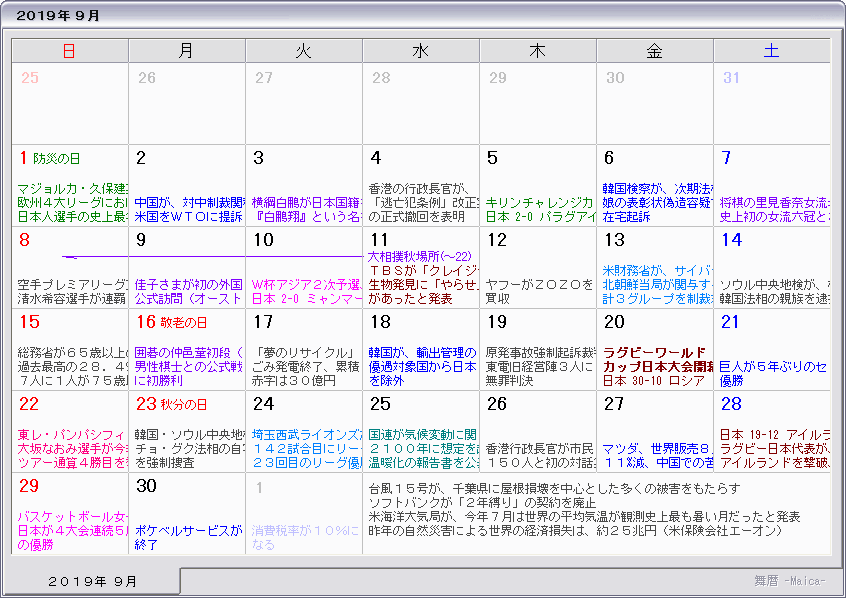Viewport: 846px width, 598px height.
Task: Select September 12 ヤフー ZOZO cell
Action: coord(538,267)
